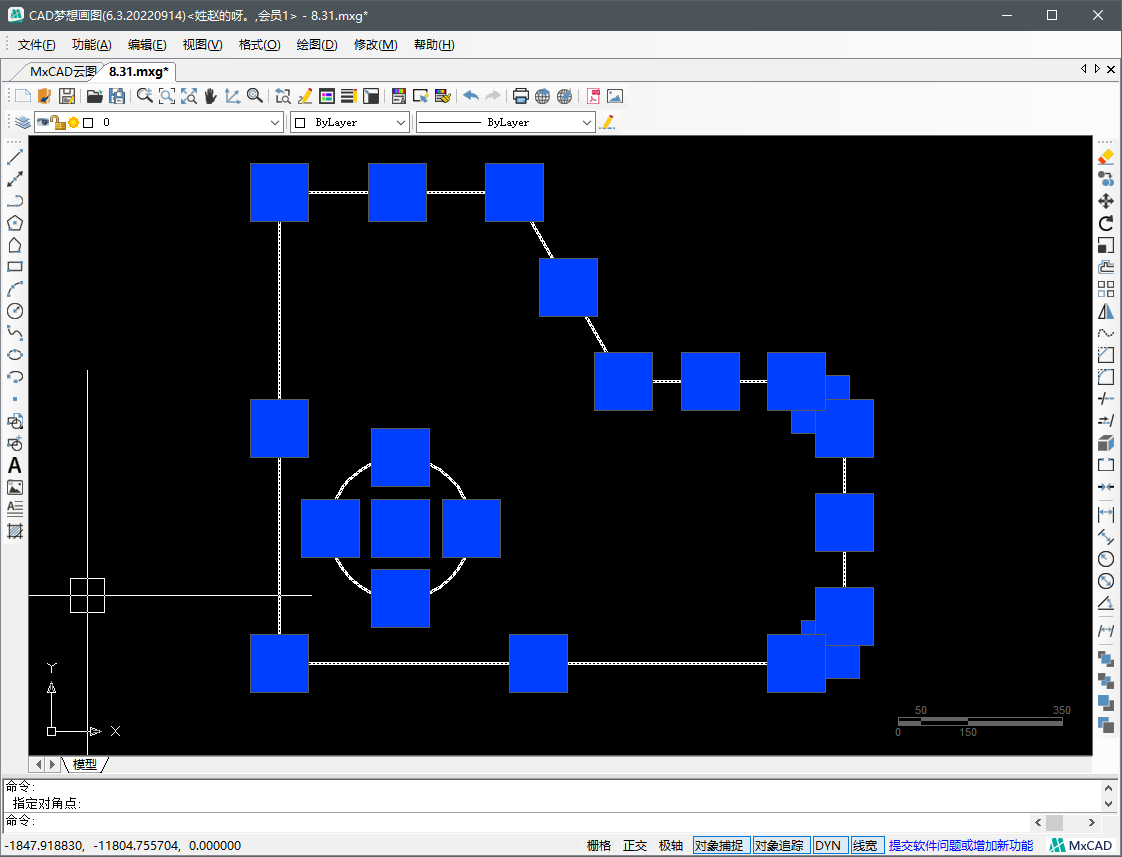The height and width of the screenshot is (857, 1122).
Task: Click the New file icon
Action: 23,96
